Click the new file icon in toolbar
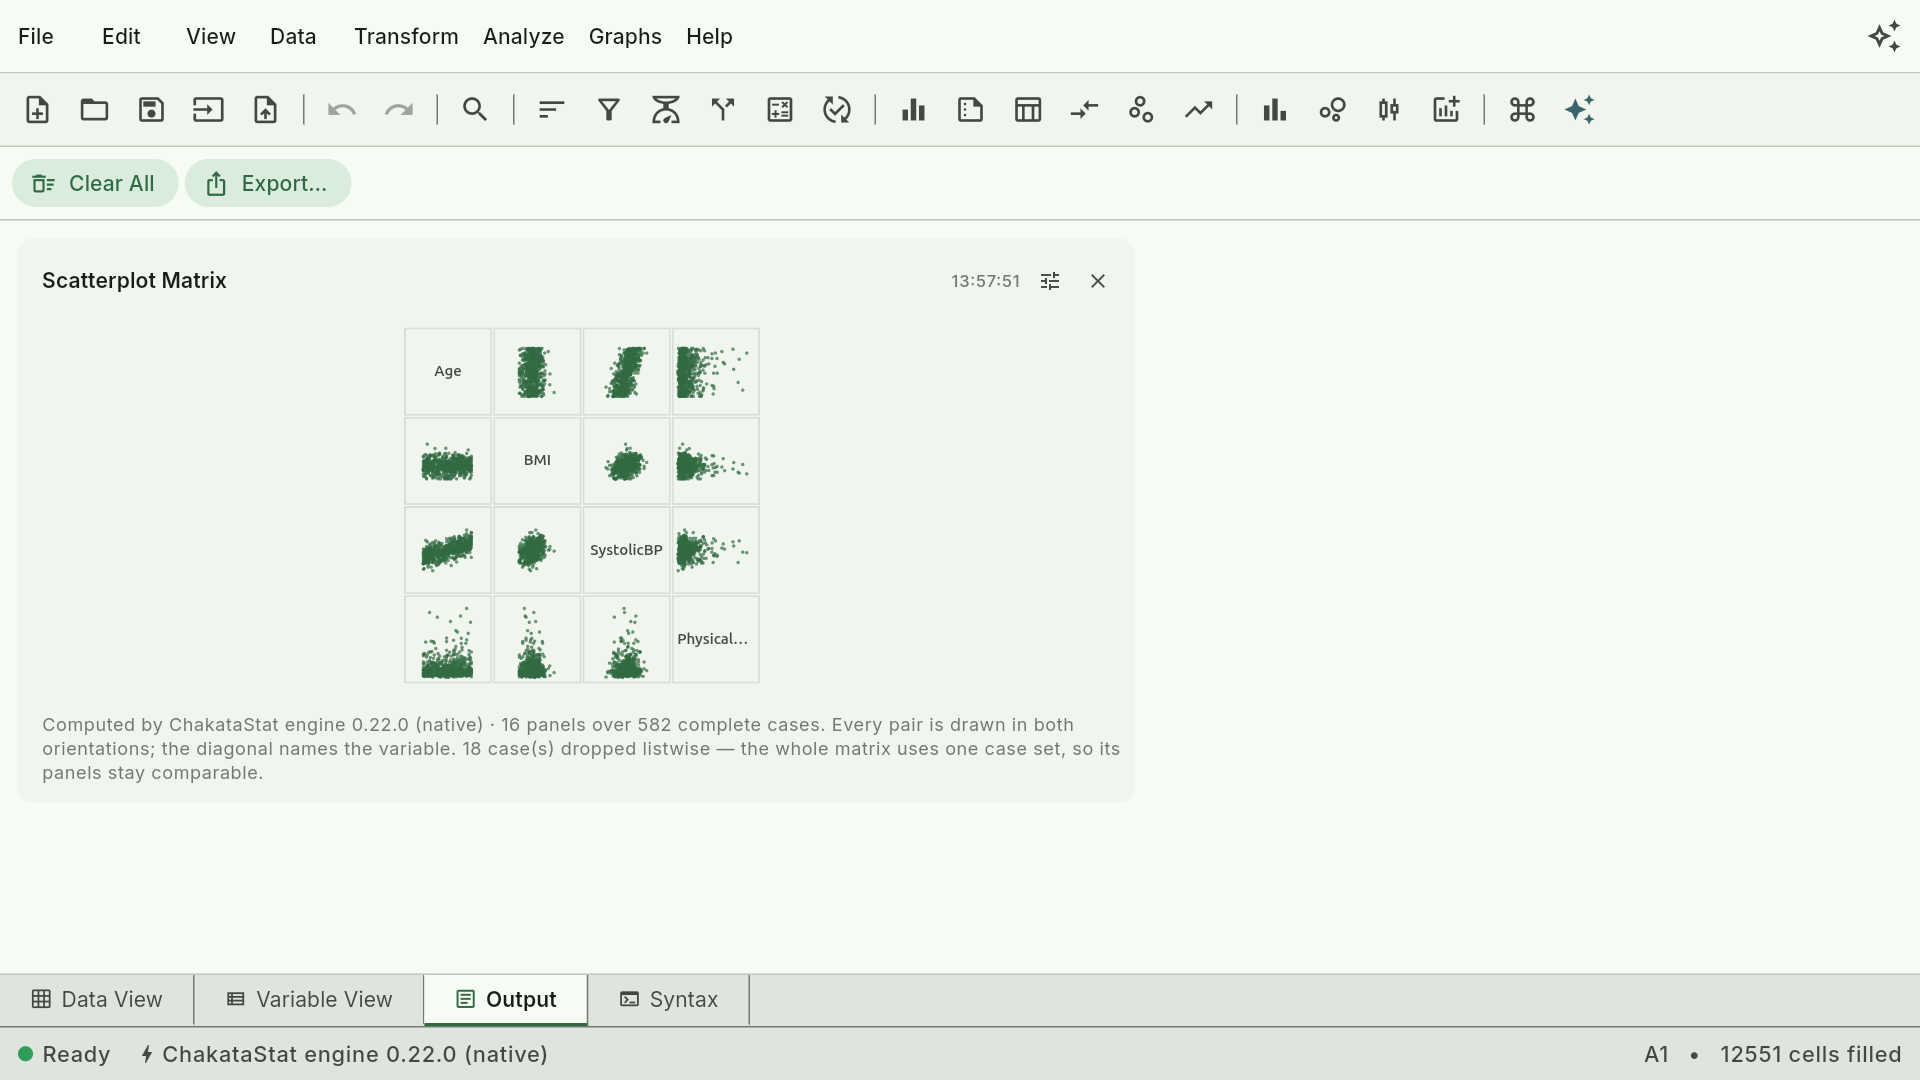 coord(37,110)
